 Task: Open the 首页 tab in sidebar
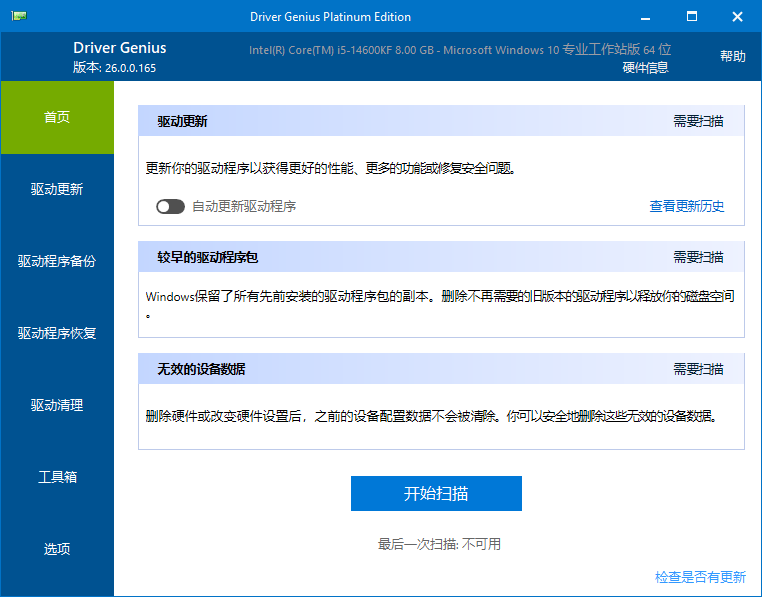(x=57, y=117)
